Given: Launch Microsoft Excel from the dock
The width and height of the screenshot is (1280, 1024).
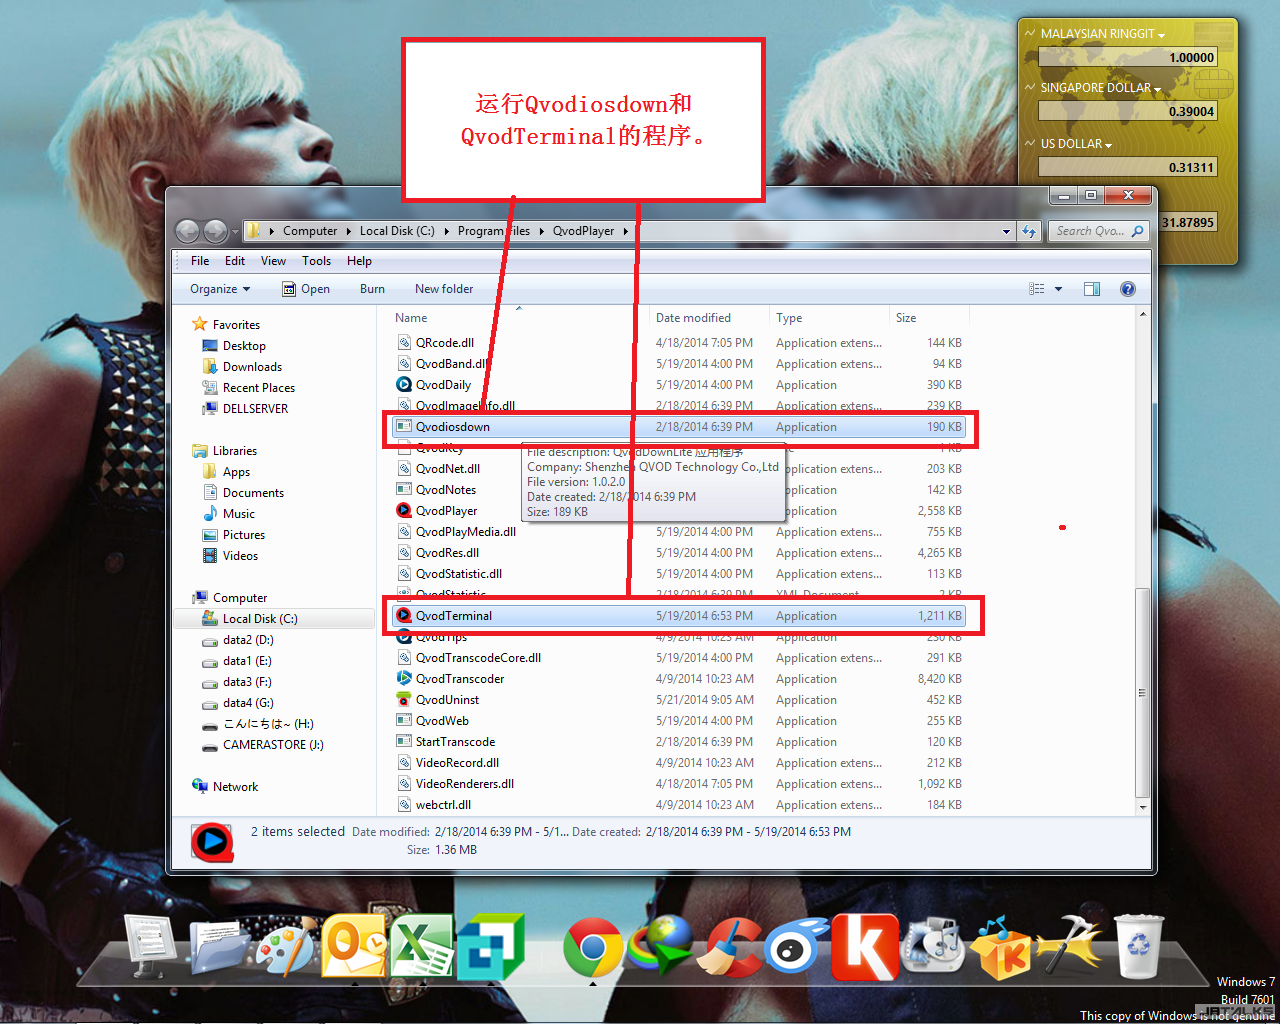Looking at the screenshot, I should (x=421, y=945).
